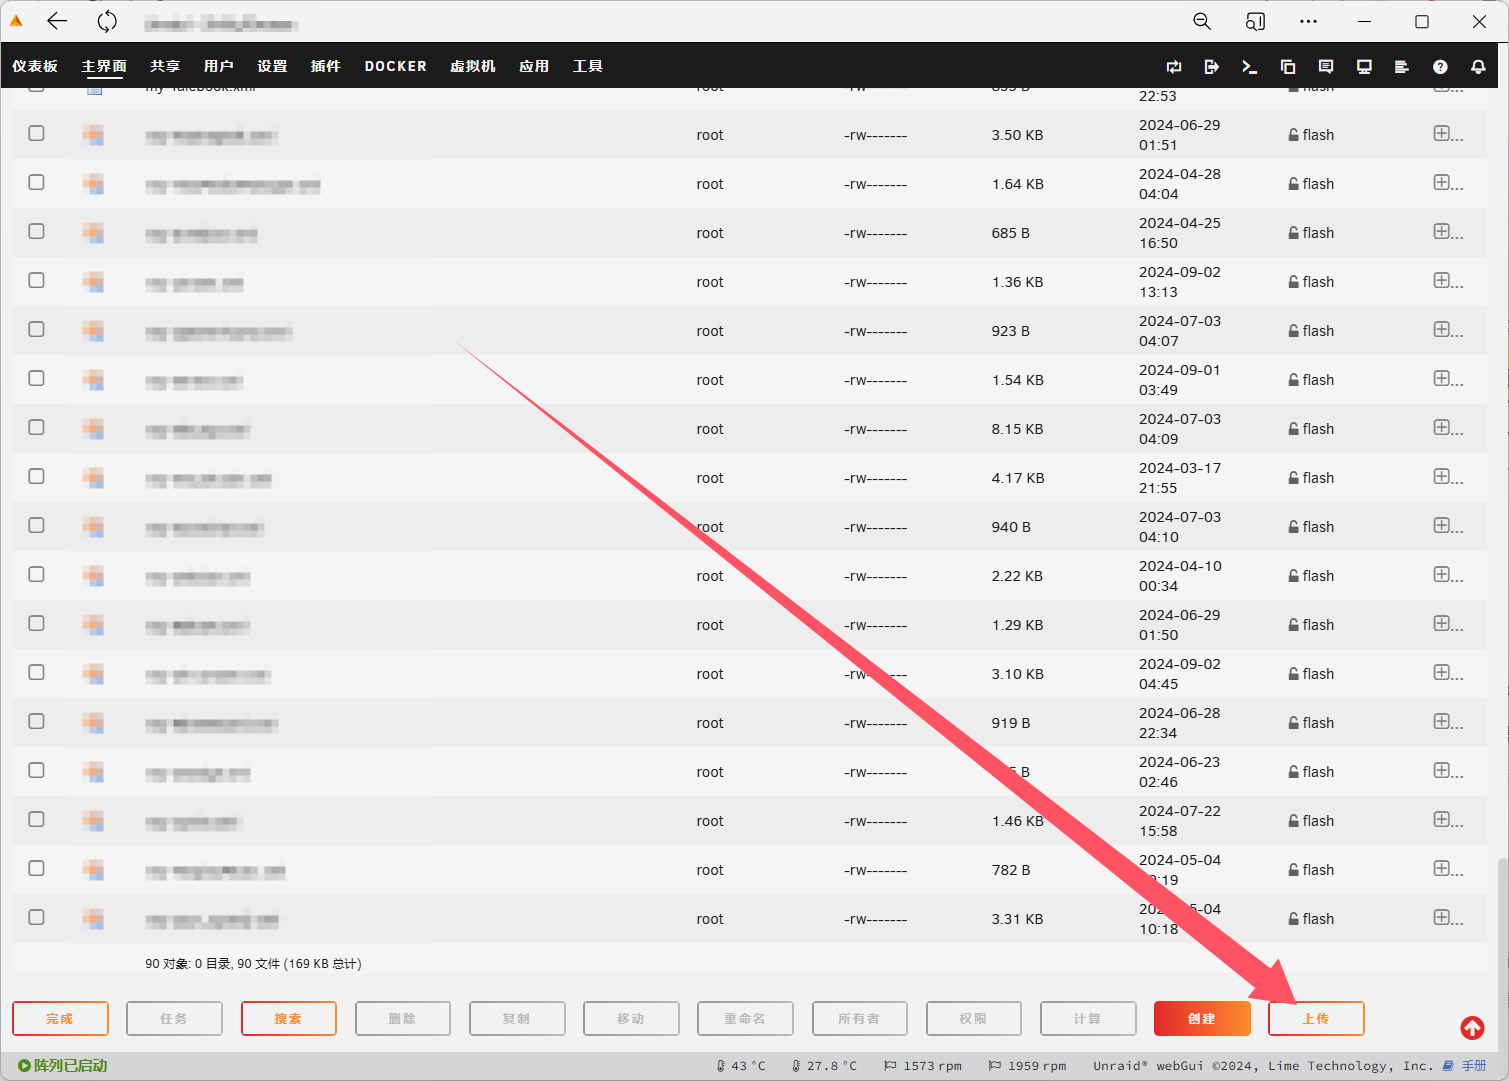The width and height of the screenshot is (1509, 1081).
Task: Check the box for the 3.50 KB file
Action: click(x=37, y=133)
